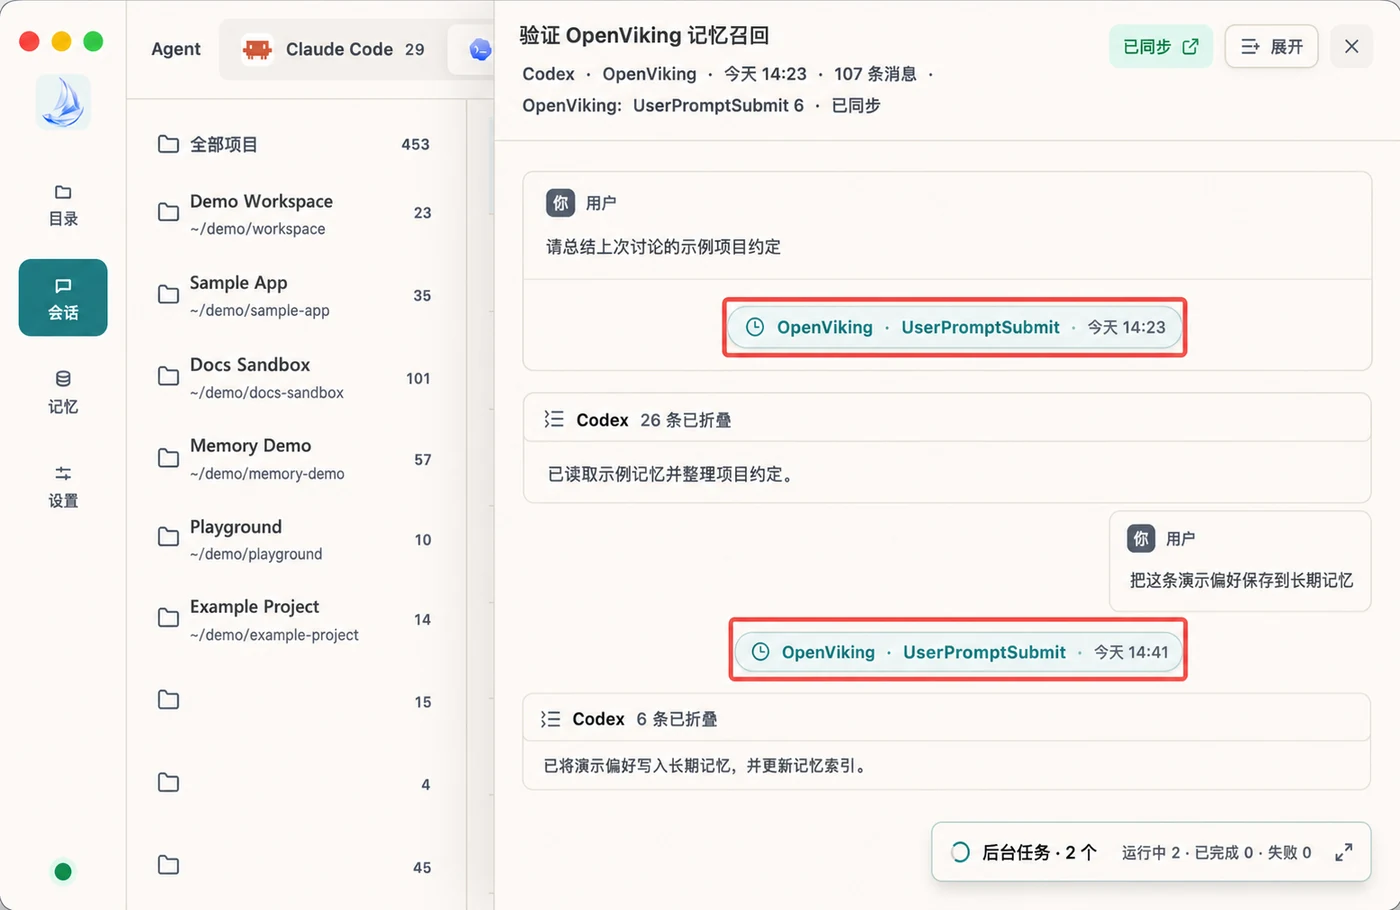Image resolution: width=1400 pixels, height=910 pixels.
Task: Click the OpenViking: UserPromptSubmit 6 status text
Action: point(663,105)
